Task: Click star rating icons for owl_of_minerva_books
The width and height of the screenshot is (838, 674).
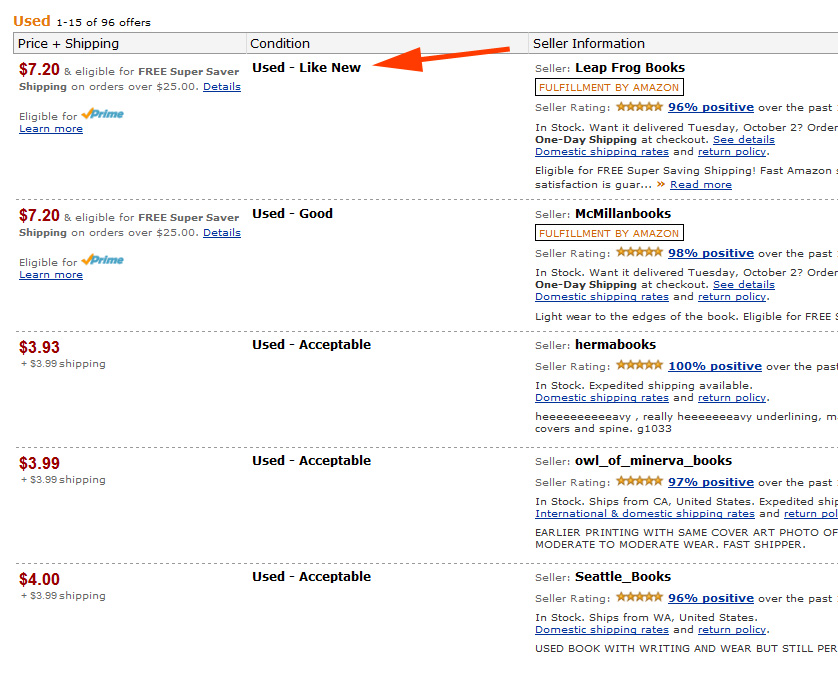Action: tap(639, 481)
